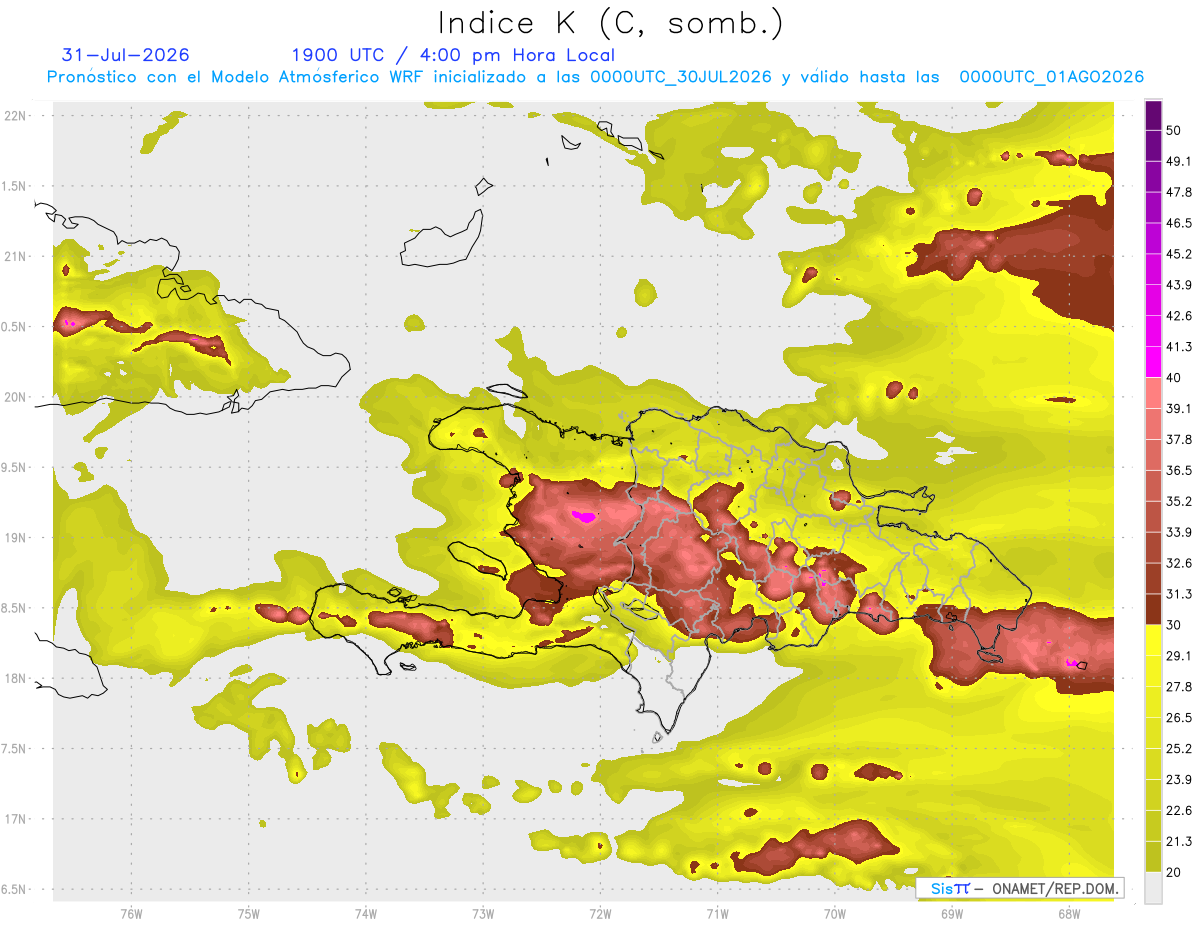Click the "68W" longitude label

tap(1069, 913)
